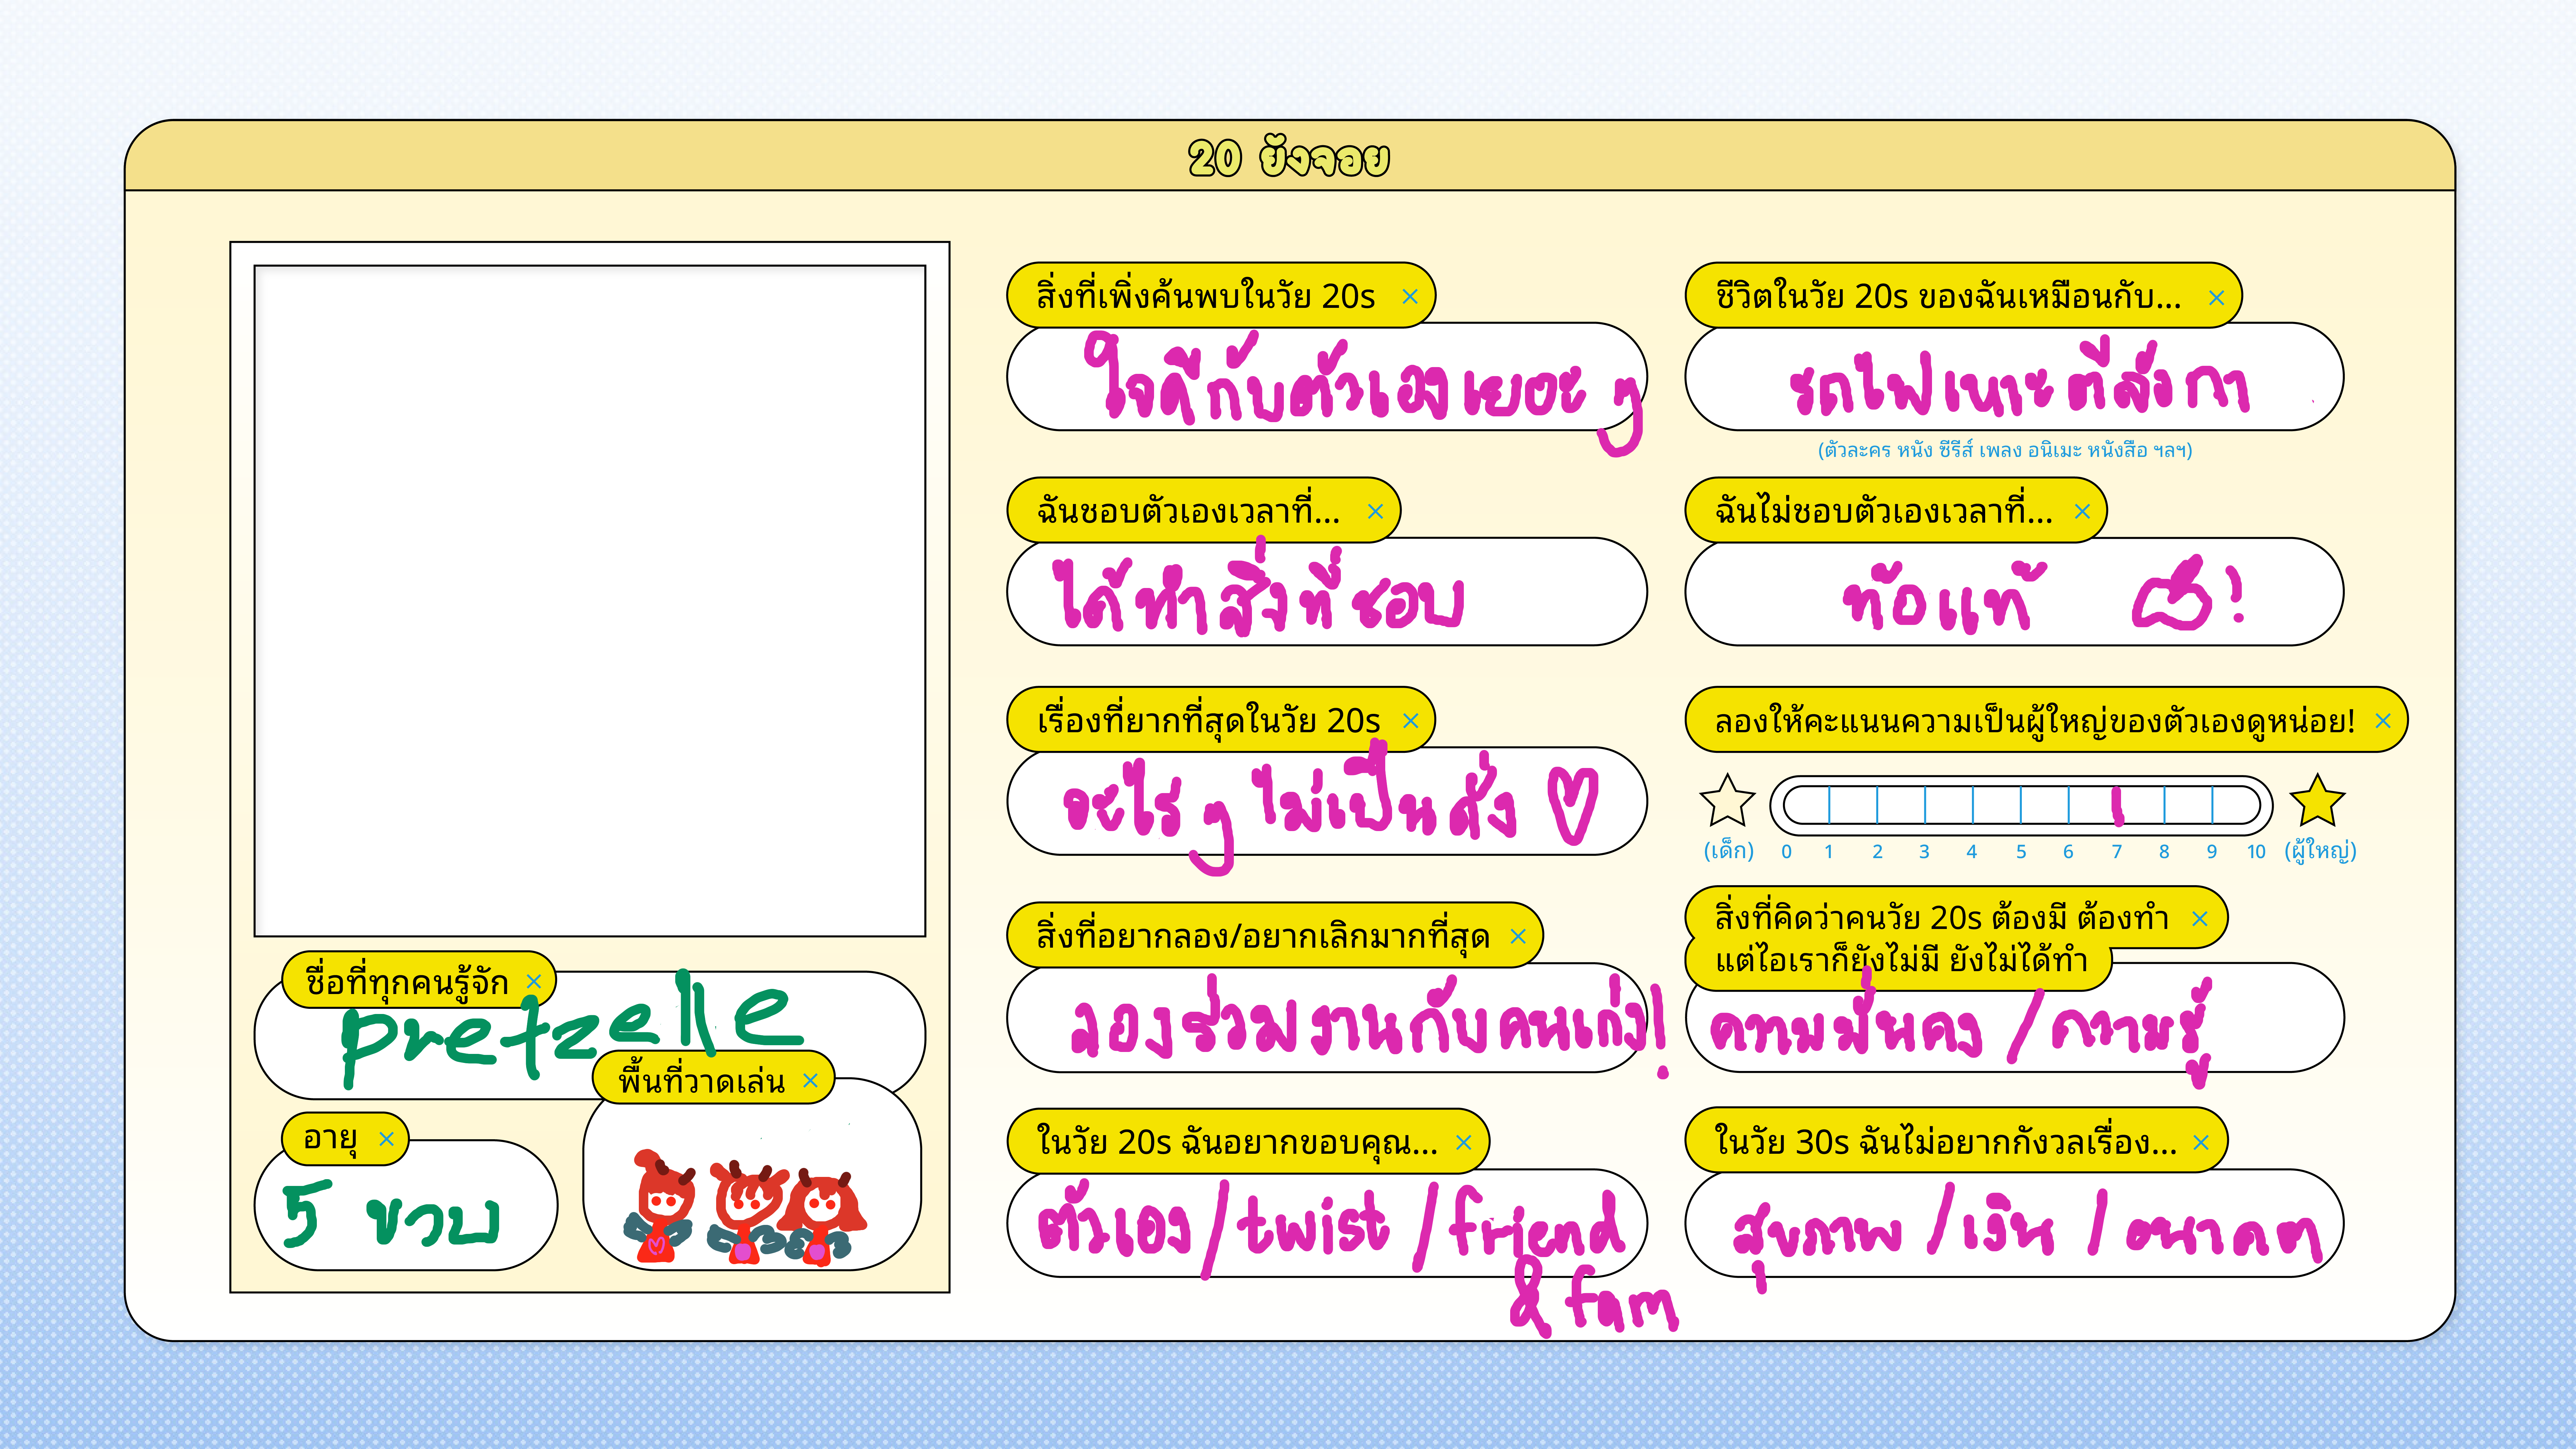The image size is (2576, 1449).
Task: Close the 'ฉันไม่ชอบตัวเองเวลาที่...' tag
Action: click(x=2082, y=512)
